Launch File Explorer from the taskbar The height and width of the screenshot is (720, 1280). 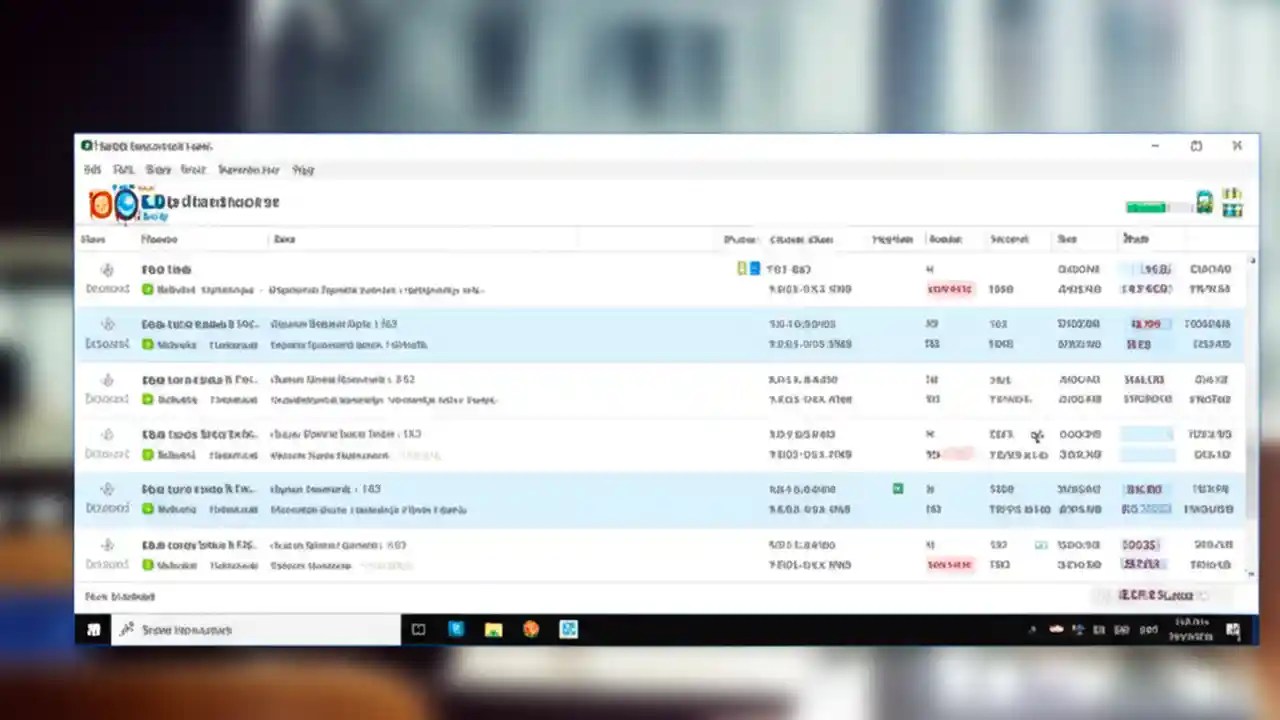tap(493, 629)
